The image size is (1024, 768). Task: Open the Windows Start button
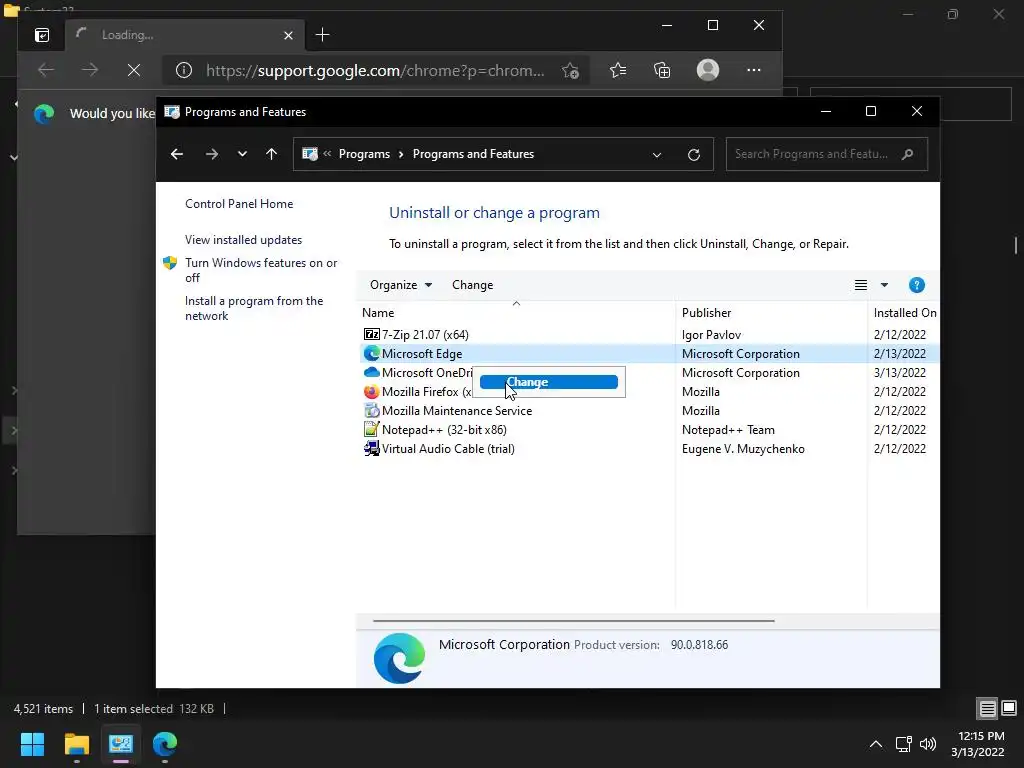(x=32, y=744)
